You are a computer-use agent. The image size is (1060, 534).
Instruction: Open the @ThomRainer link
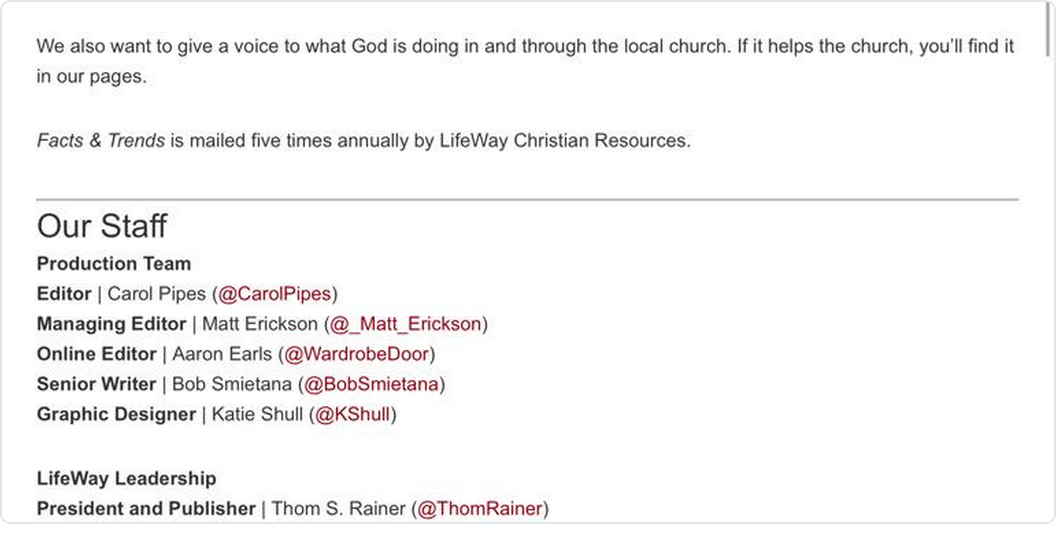(480, 508)
